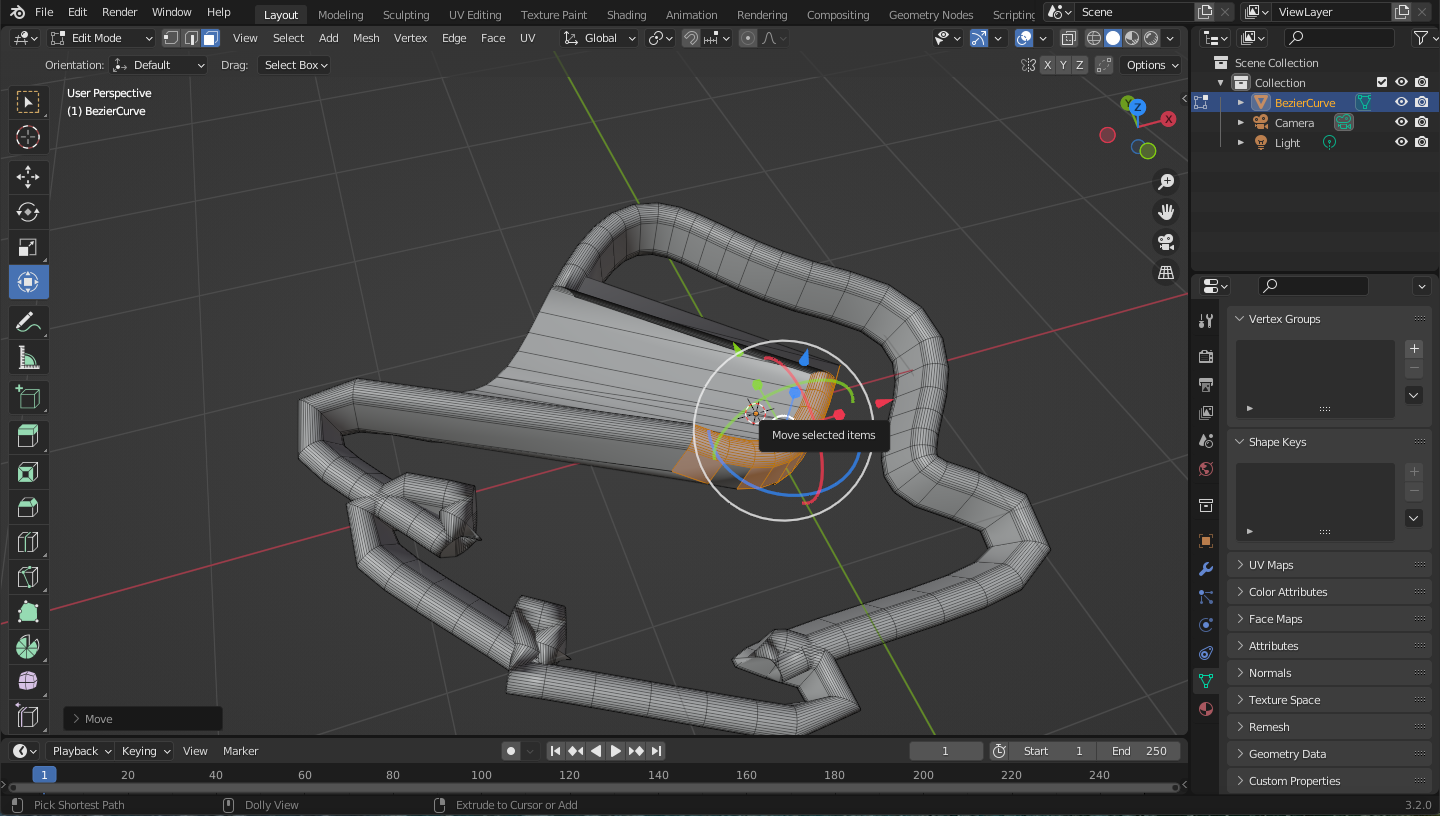This screenshot has width=1440, height=816.
Task: Open the File menu
Action: (44, 12)
